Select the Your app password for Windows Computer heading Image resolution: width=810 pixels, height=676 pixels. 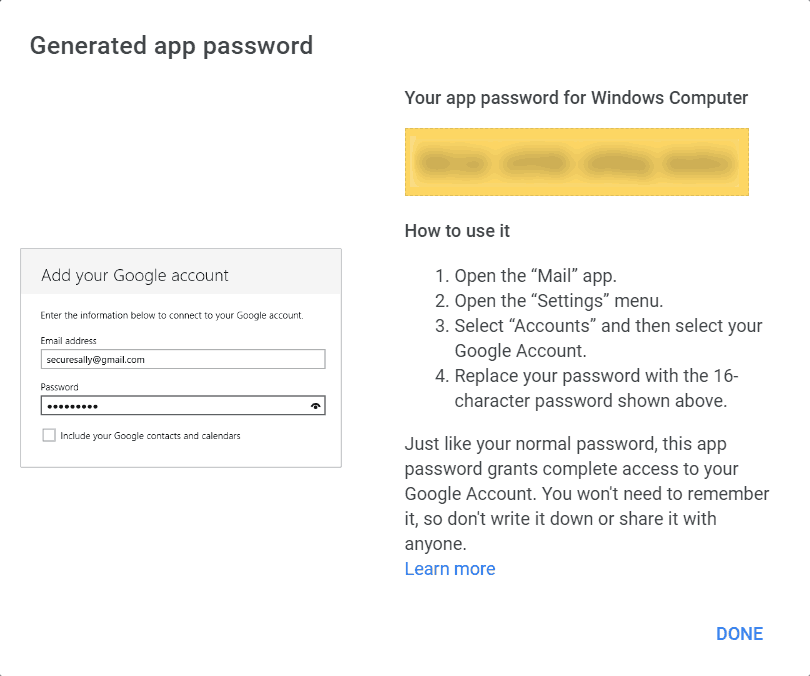point(576,98)
